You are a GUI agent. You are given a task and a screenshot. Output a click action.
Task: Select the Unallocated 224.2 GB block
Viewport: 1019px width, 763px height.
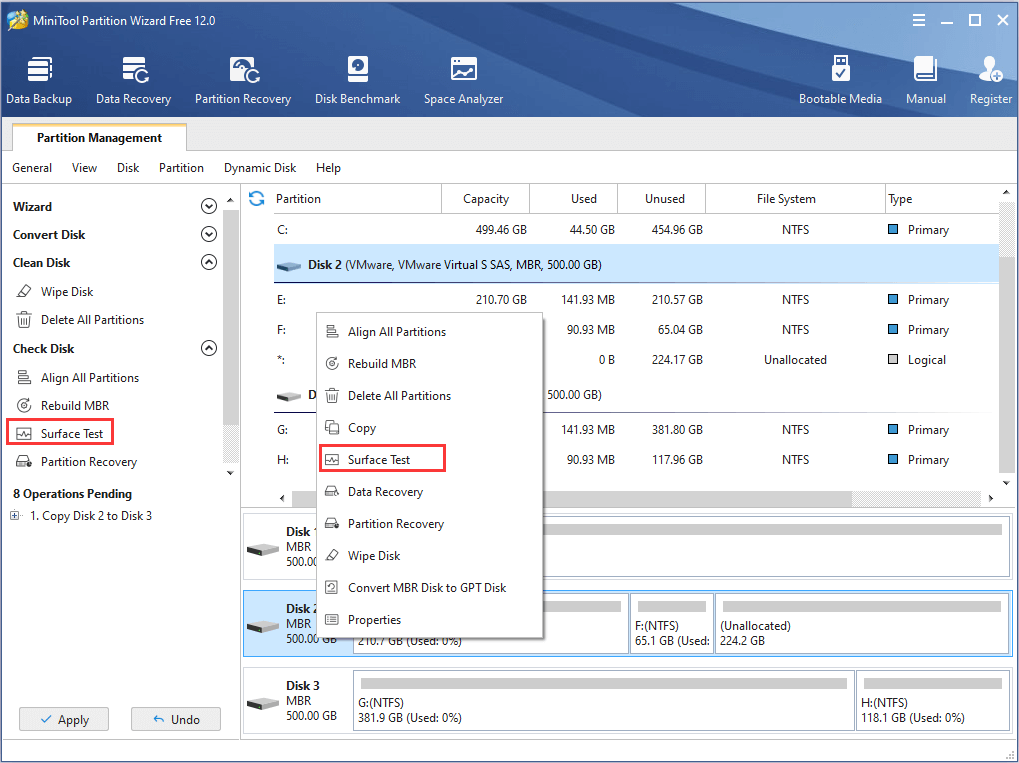862,623
